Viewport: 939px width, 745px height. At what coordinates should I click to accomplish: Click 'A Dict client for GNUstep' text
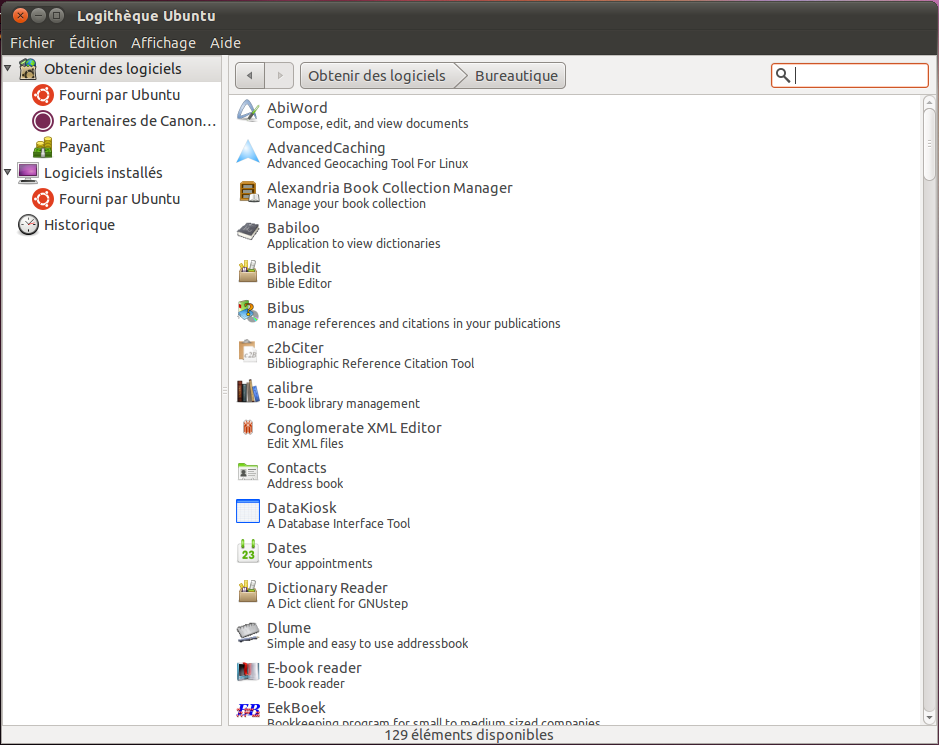coord(338,604)
